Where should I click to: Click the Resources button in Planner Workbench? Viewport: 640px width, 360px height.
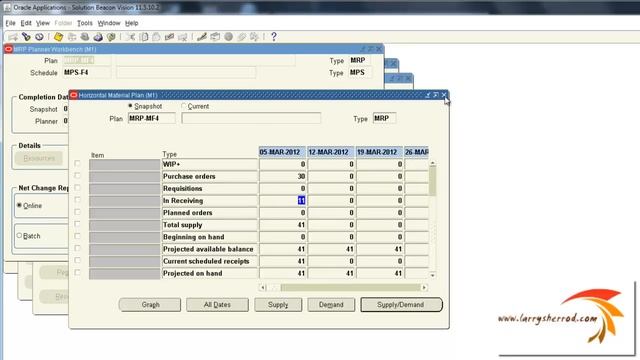pyautogui.click(x=39, y=158)
